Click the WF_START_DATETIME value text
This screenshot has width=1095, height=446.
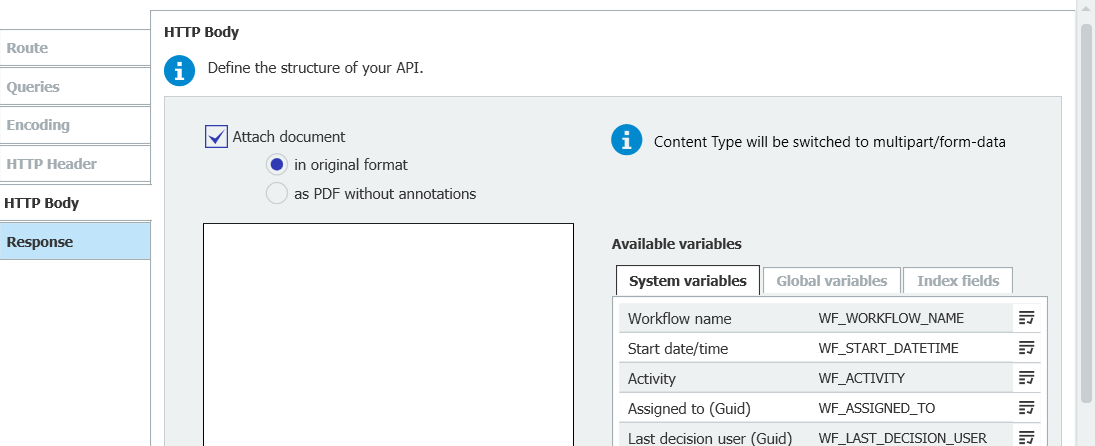point(888,348)
